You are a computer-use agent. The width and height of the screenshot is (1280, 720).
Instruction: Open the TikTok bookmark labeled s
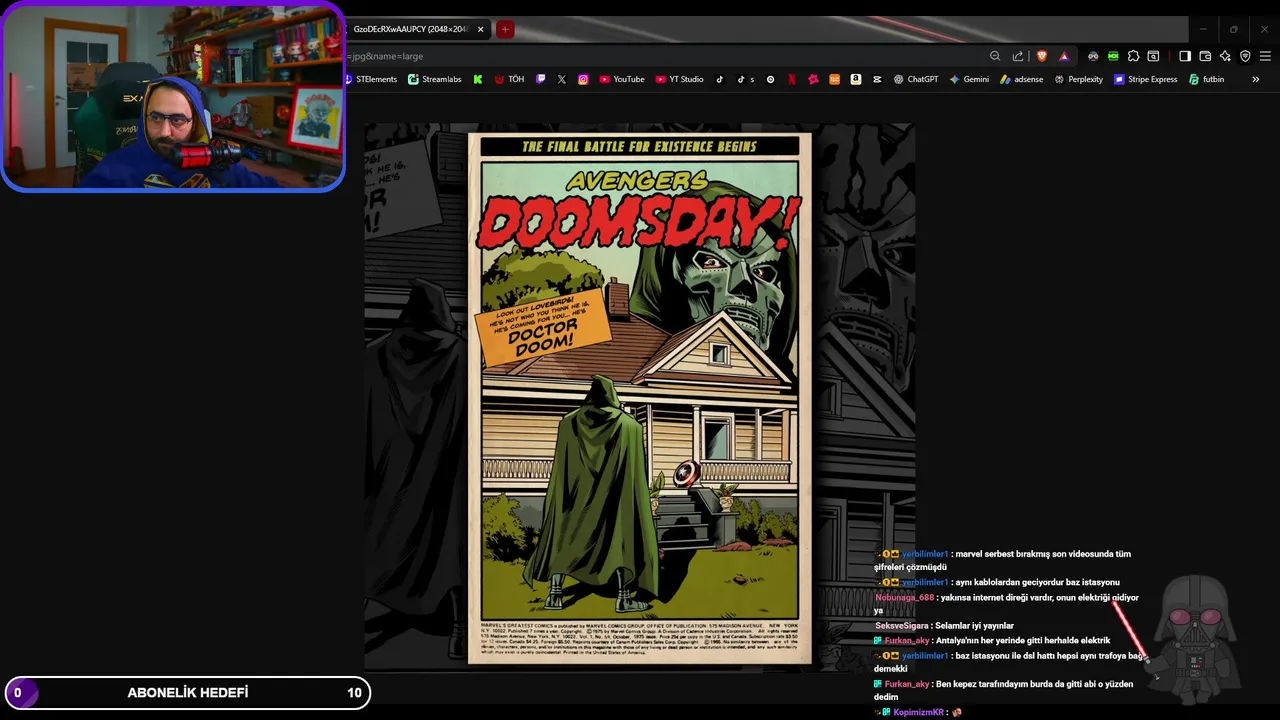click(746, 79)
